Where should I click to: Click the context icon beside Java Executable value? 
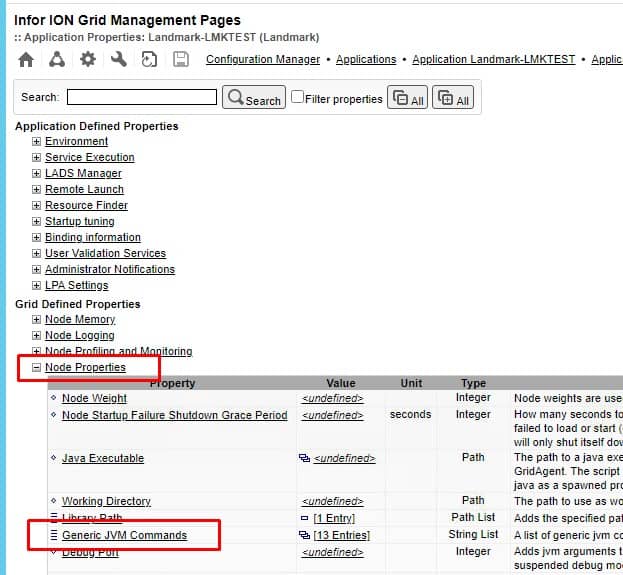click(304, 458)
